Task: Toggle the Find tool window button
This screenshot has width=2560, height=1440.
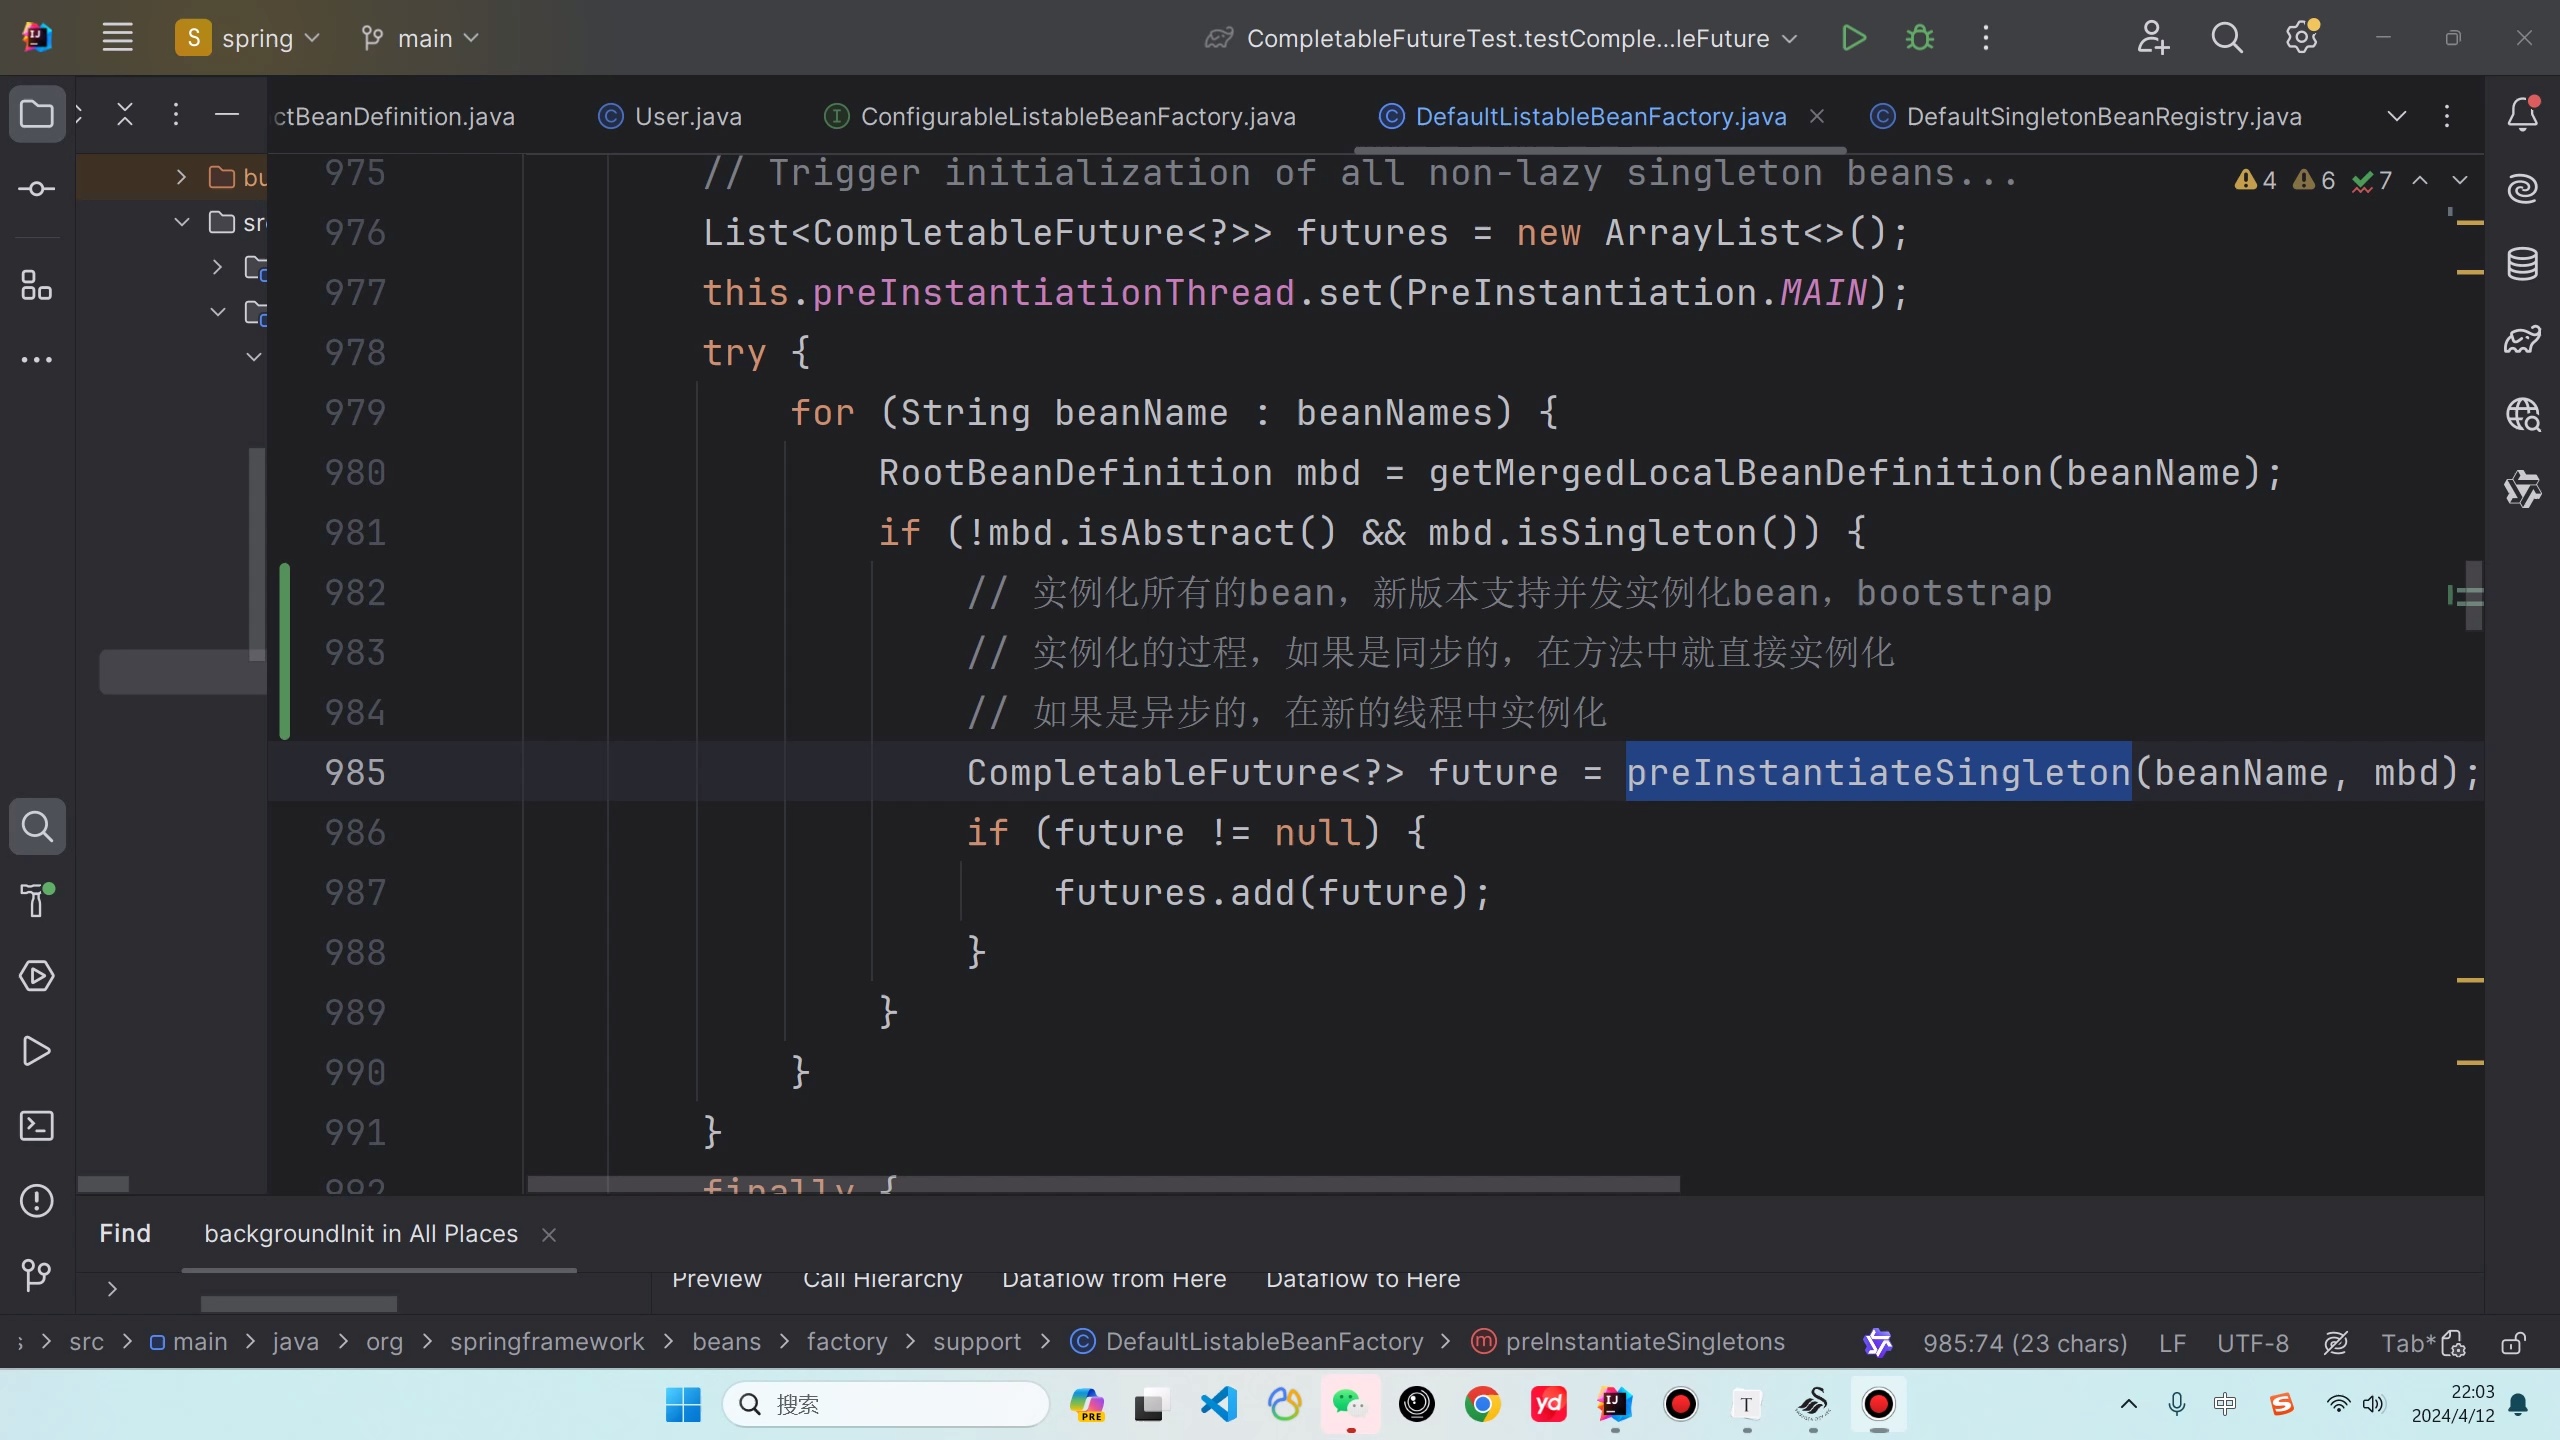Action: [x=37, y=826]
